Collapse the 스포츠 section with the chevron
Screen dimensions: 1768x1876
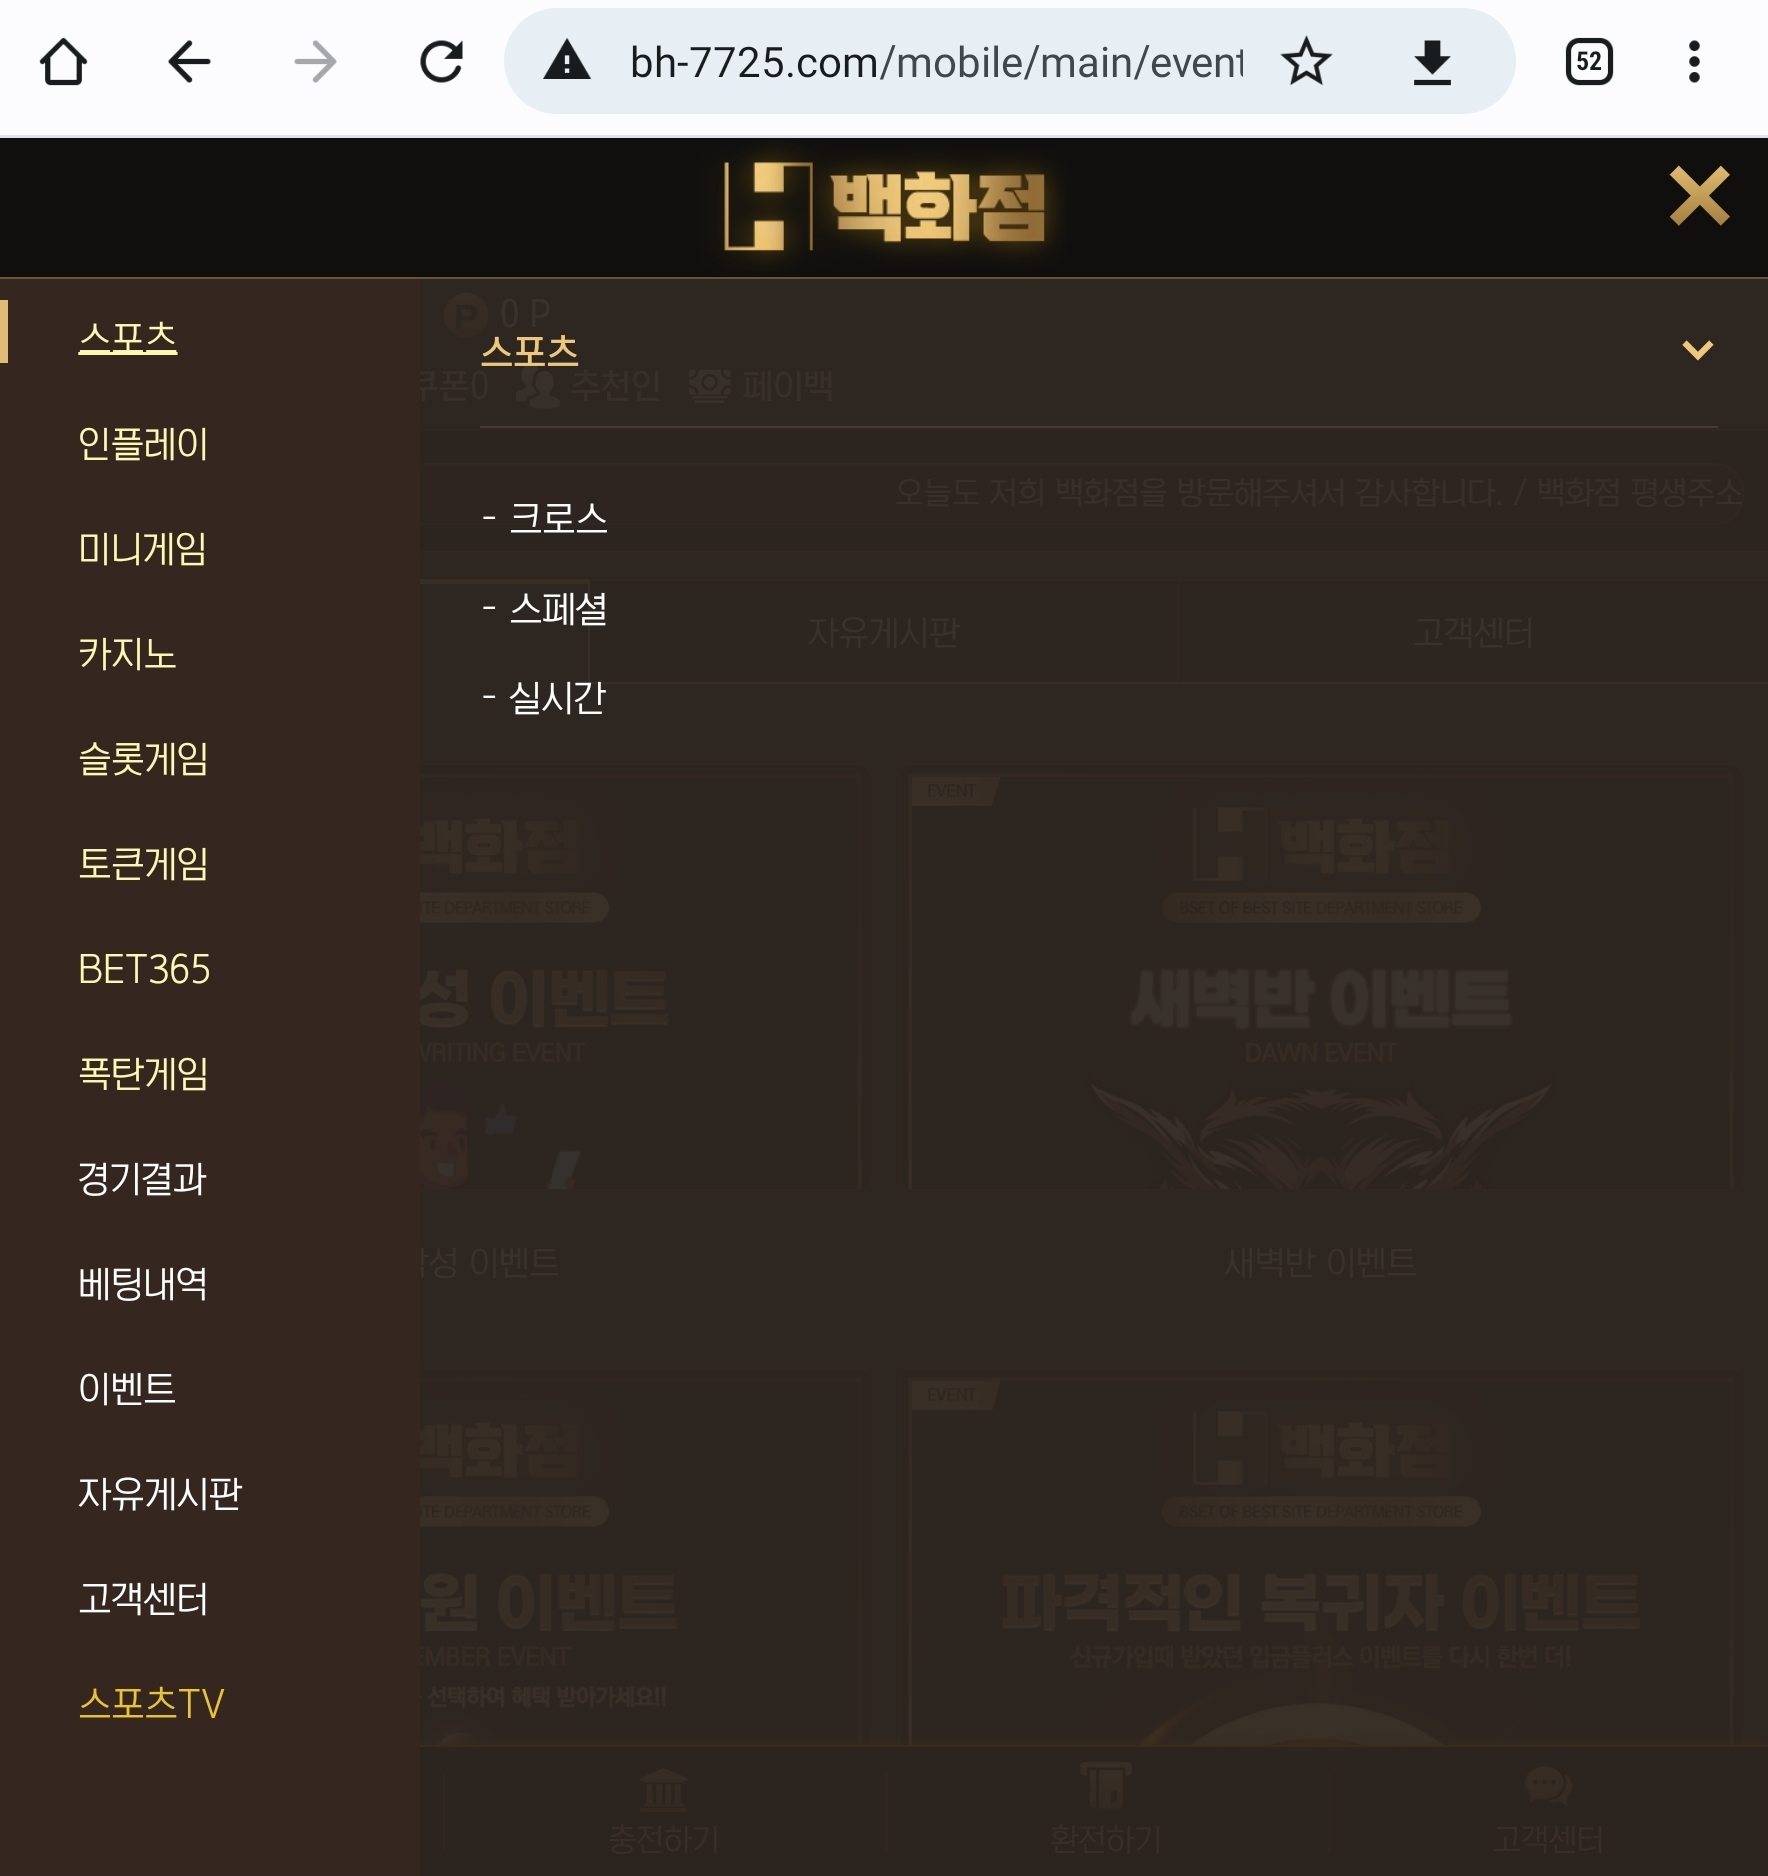(x=1697, y=350)
